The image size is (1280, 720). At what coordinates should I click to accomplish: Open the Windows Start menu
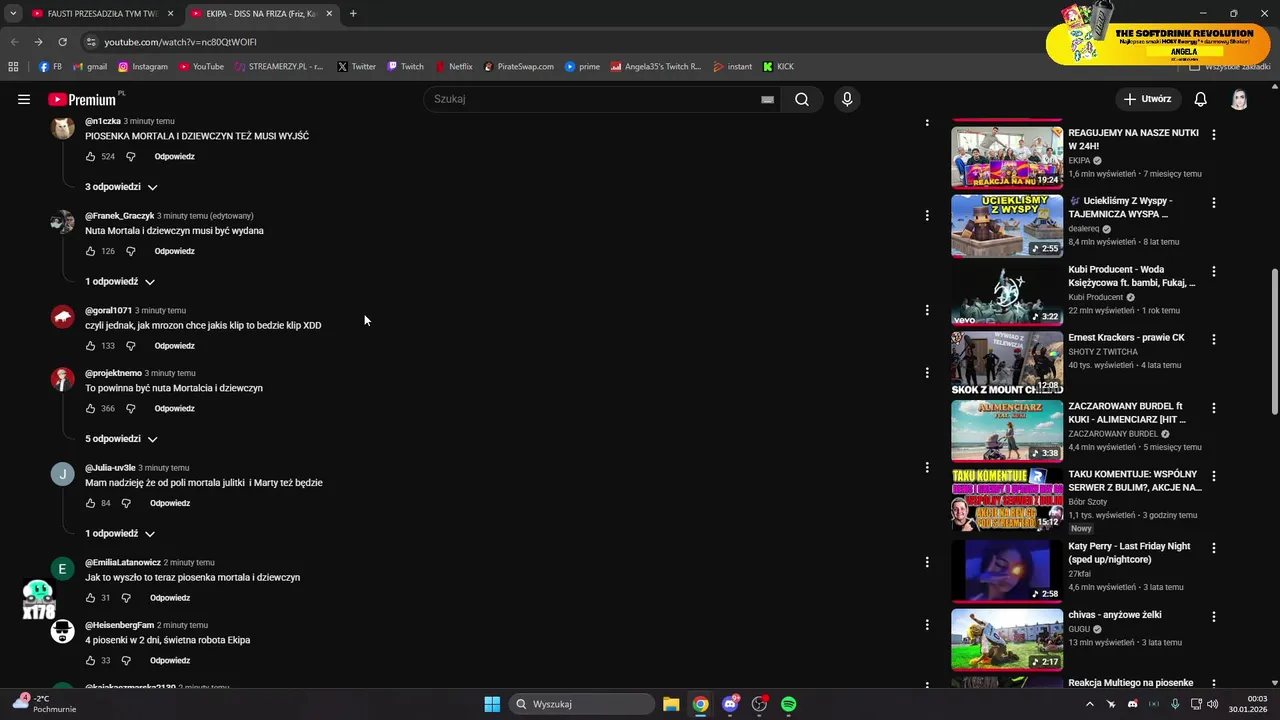tap(492, 704)
